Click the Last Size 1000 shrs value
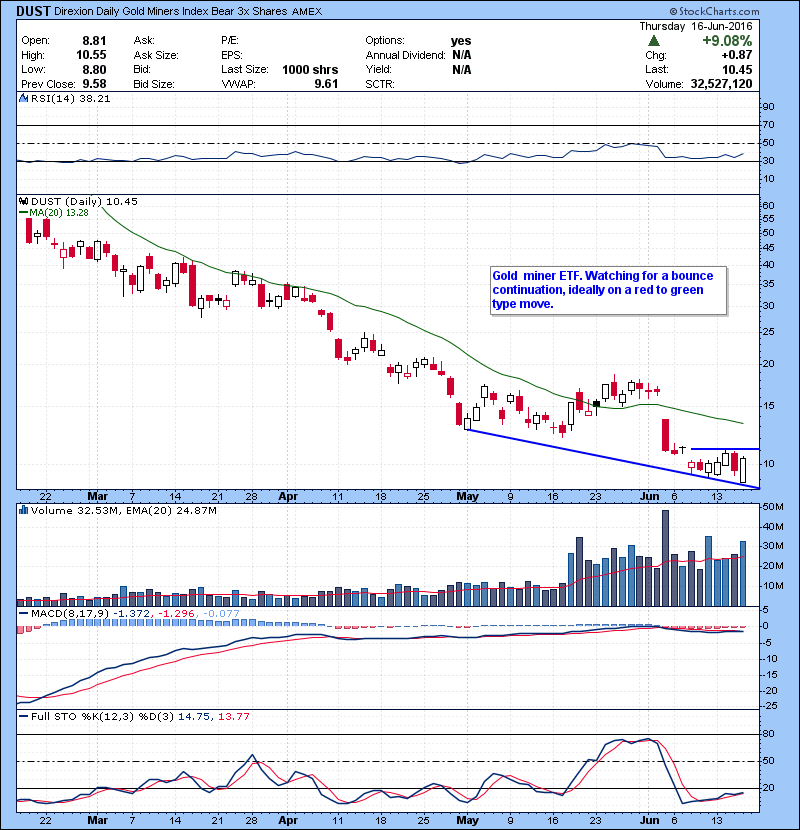This screenshot has width=800, height=830. (x=310, y=69)
